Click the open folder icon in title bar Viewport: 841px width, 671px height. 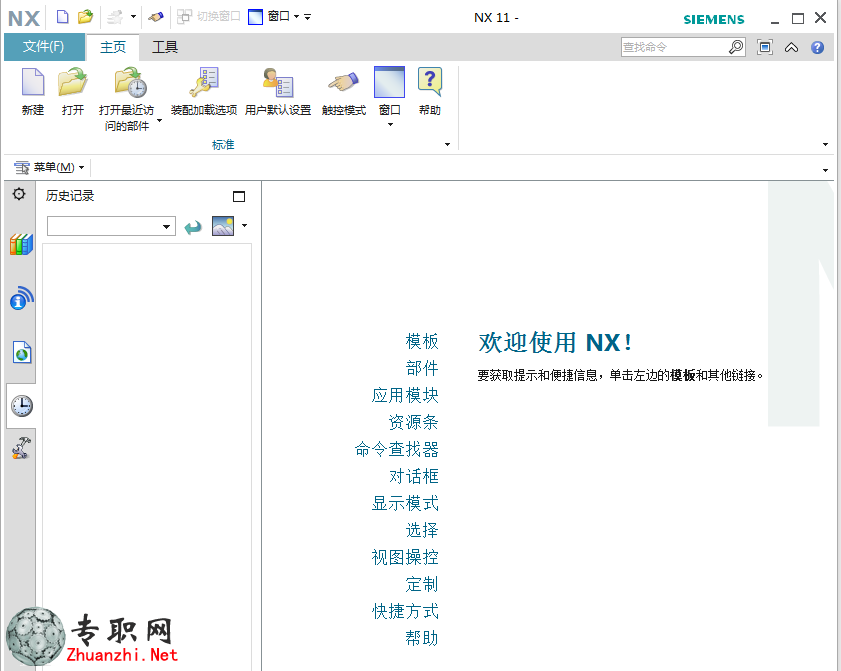tap(85, 17)
